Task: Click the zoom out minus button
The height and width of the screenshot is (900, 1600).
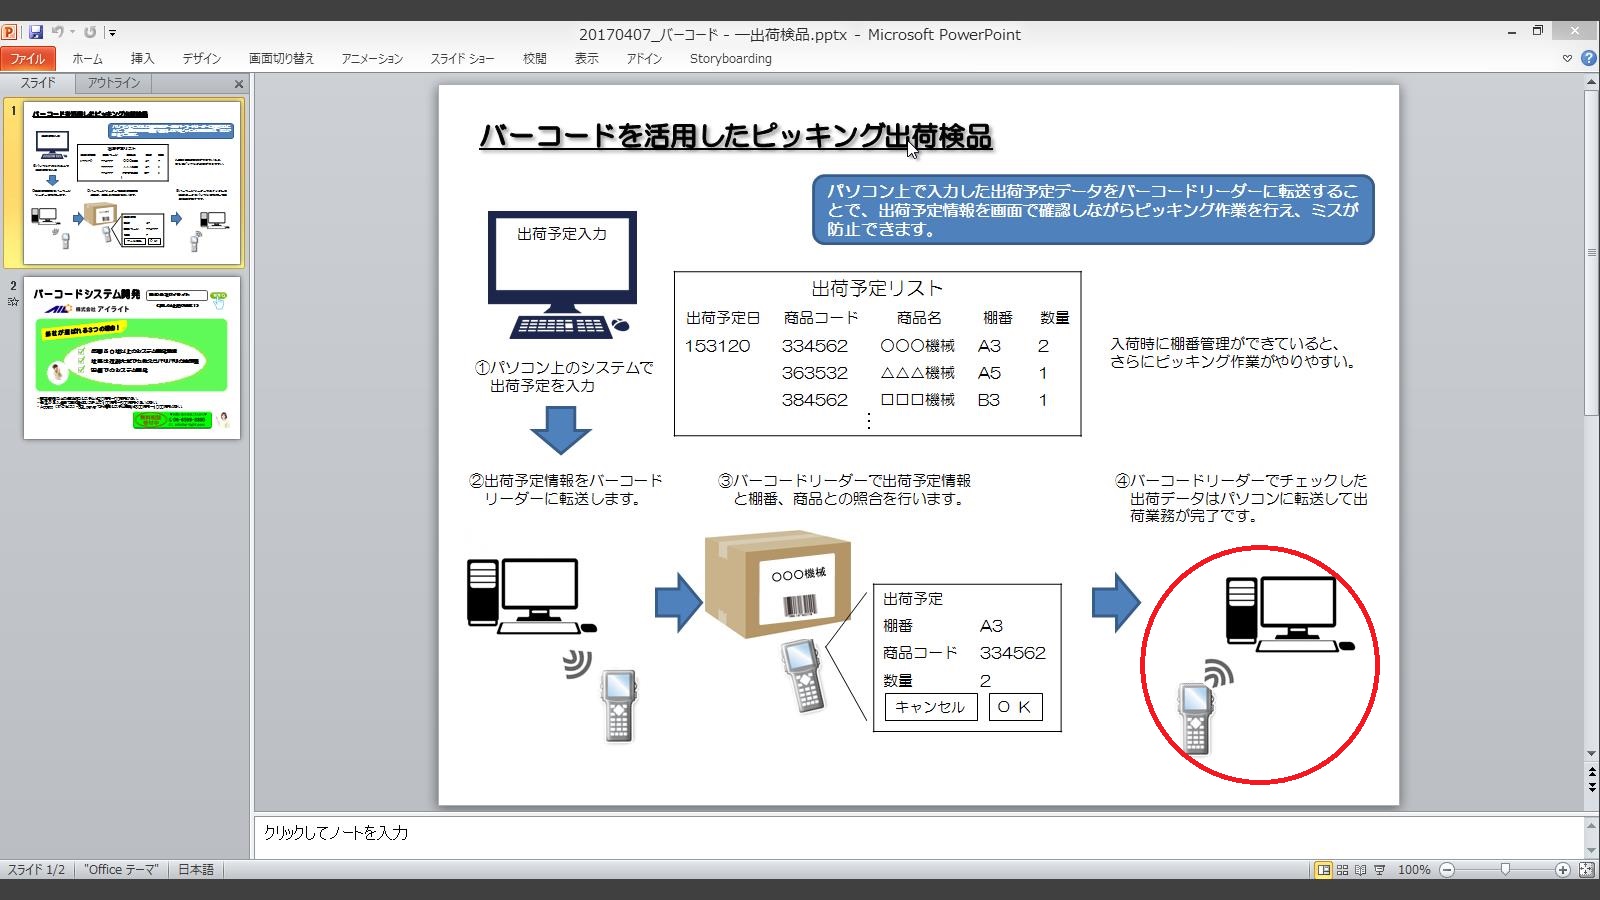Action: pyautogui.click(x=1447, y=870)
